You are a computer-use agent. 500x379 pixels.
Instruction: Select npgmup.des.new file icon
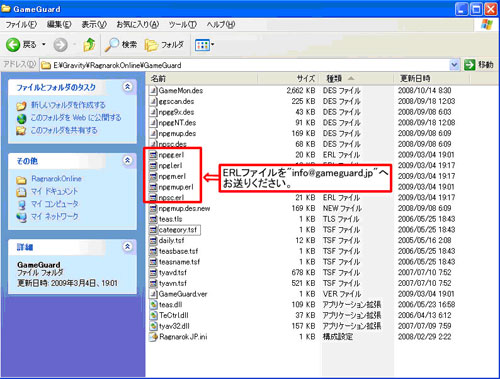153,209
